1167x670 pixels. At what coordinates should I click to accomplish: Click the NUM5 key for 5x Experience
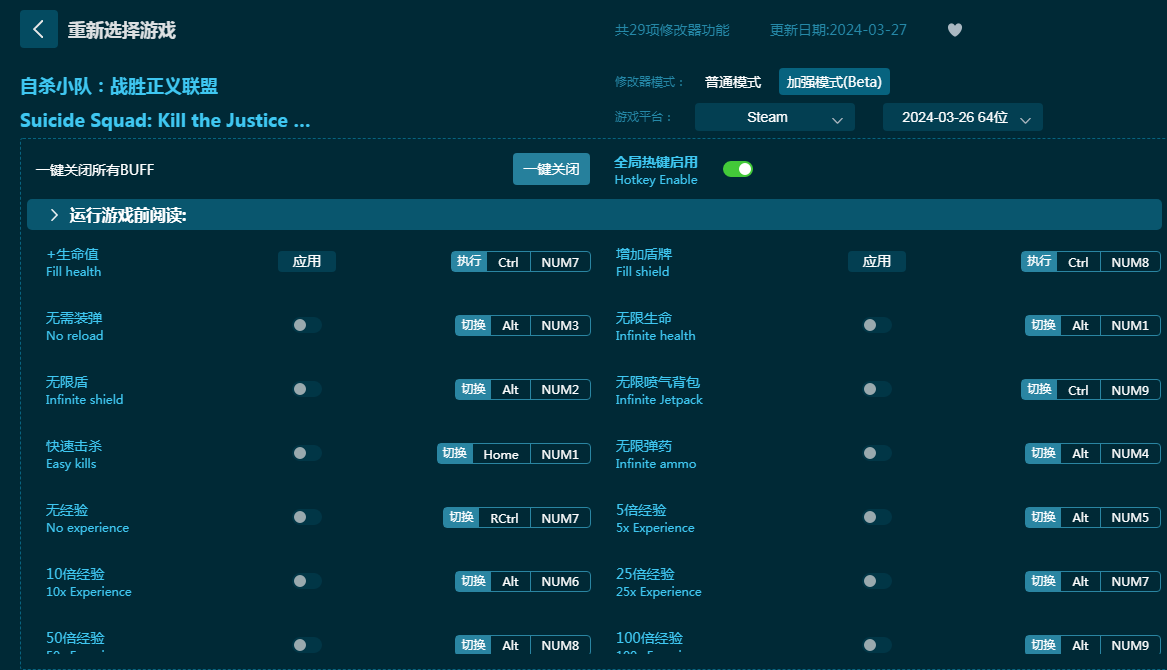point(1131,518)
